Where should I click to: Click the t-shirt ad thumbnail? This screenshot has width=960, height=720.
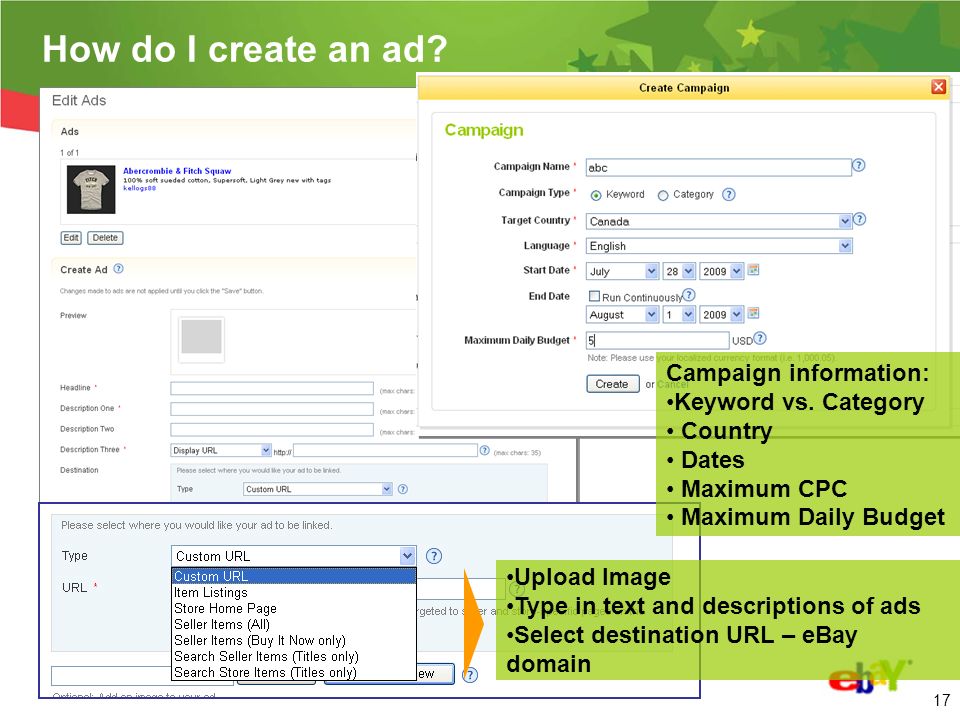(x=91, y=189)
